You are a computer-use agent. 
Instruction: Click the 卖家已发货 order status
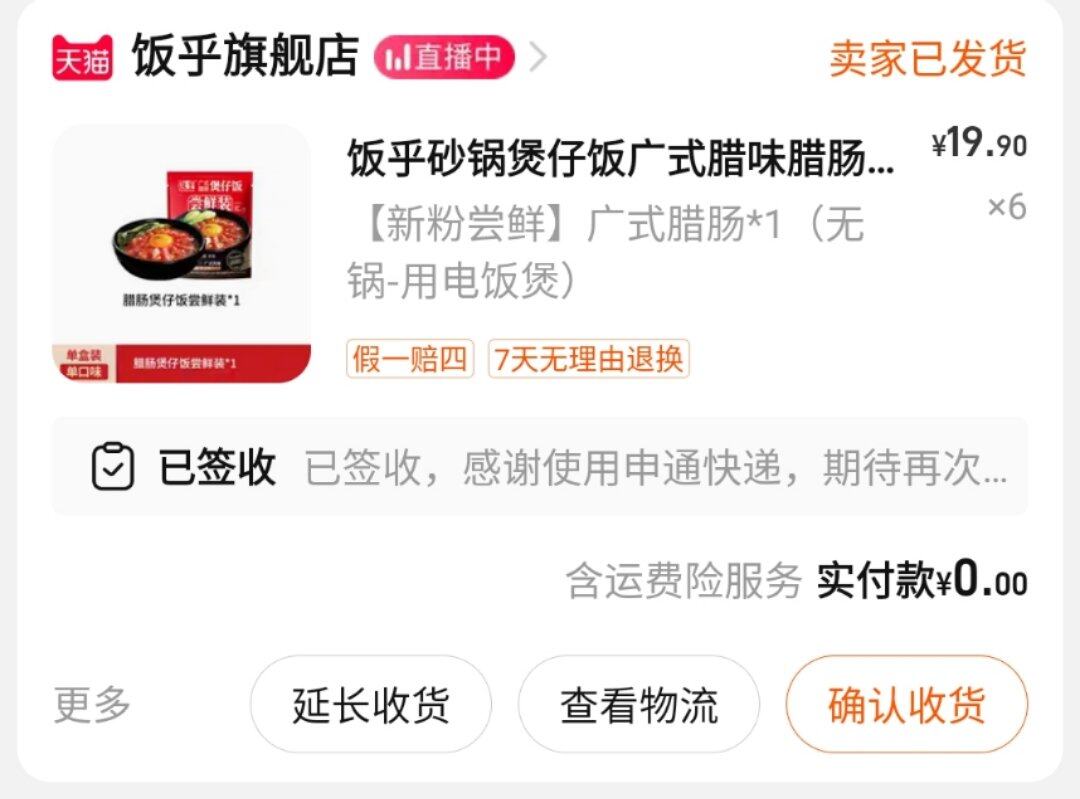(928, 58)
